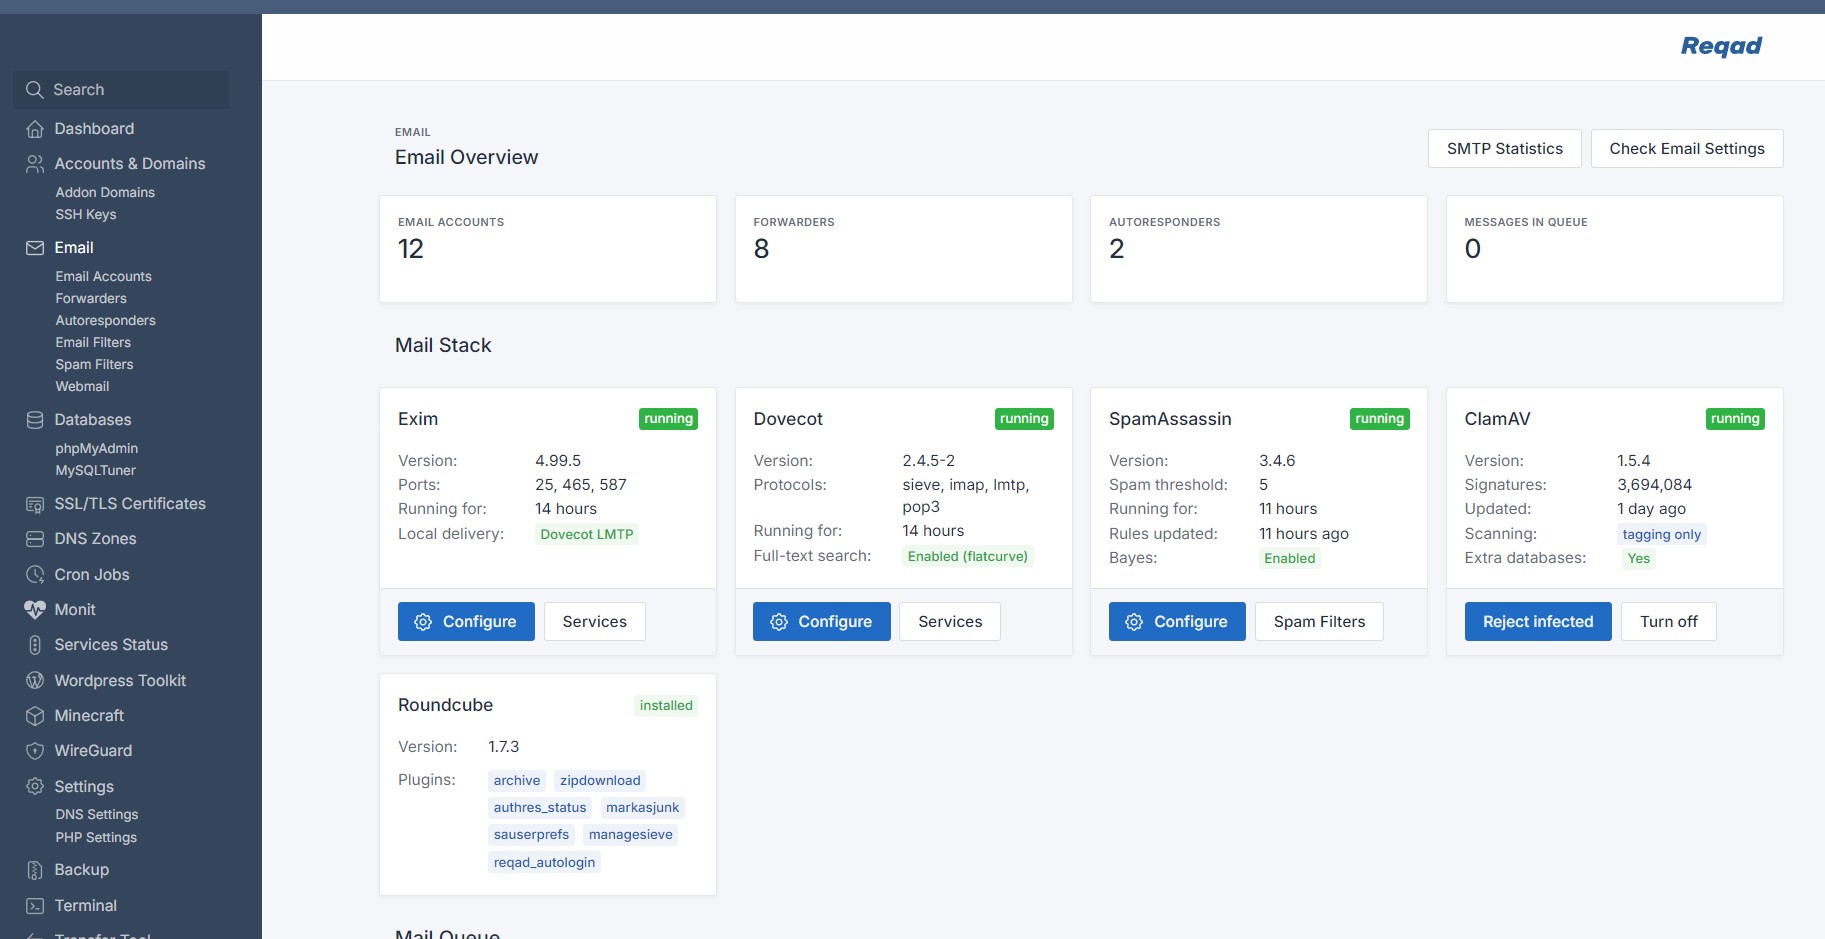Click the Databases cylinder icon
This screenshot has width=1825, height=939.
(x=35, y=420)
